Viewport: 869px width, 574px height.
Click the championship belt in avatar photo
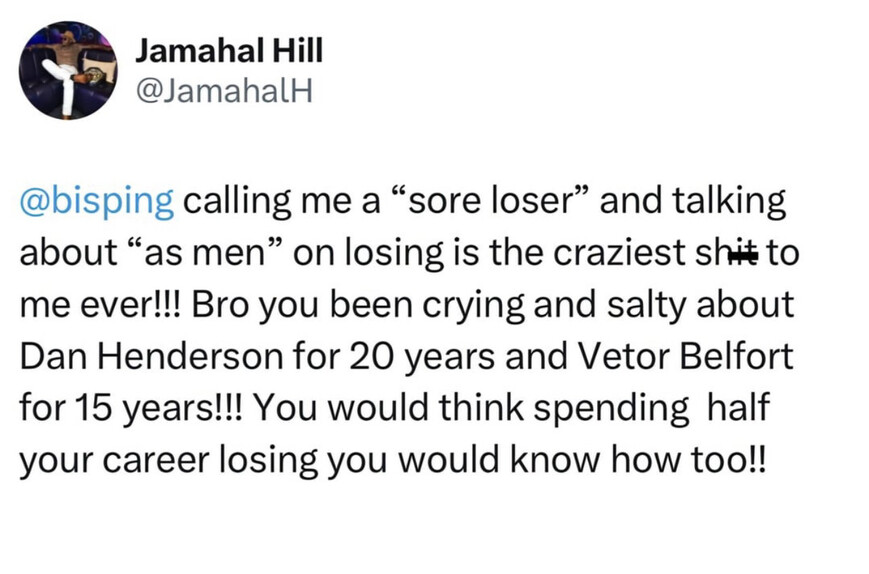(93, 76)
